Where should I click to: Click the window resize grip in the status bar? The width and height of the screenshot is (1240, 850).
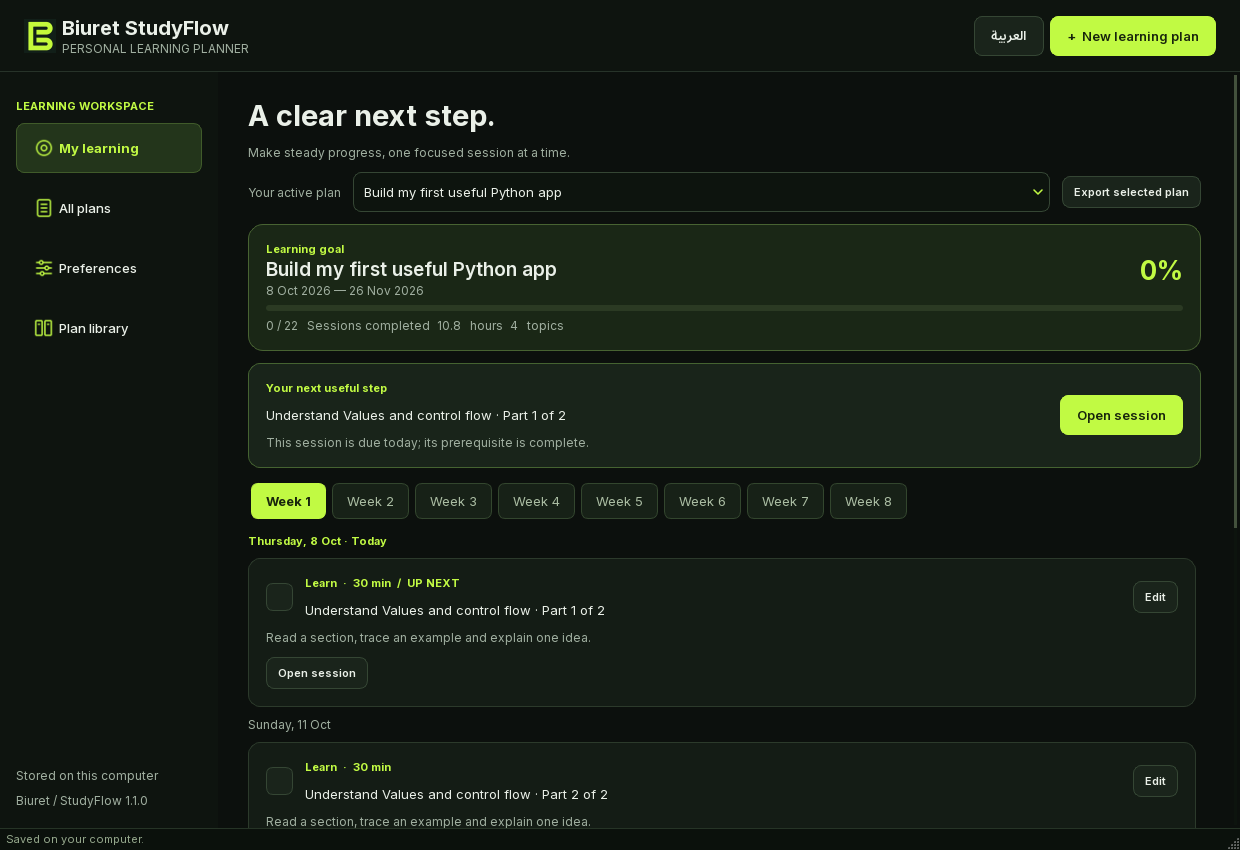(1233, 843)
